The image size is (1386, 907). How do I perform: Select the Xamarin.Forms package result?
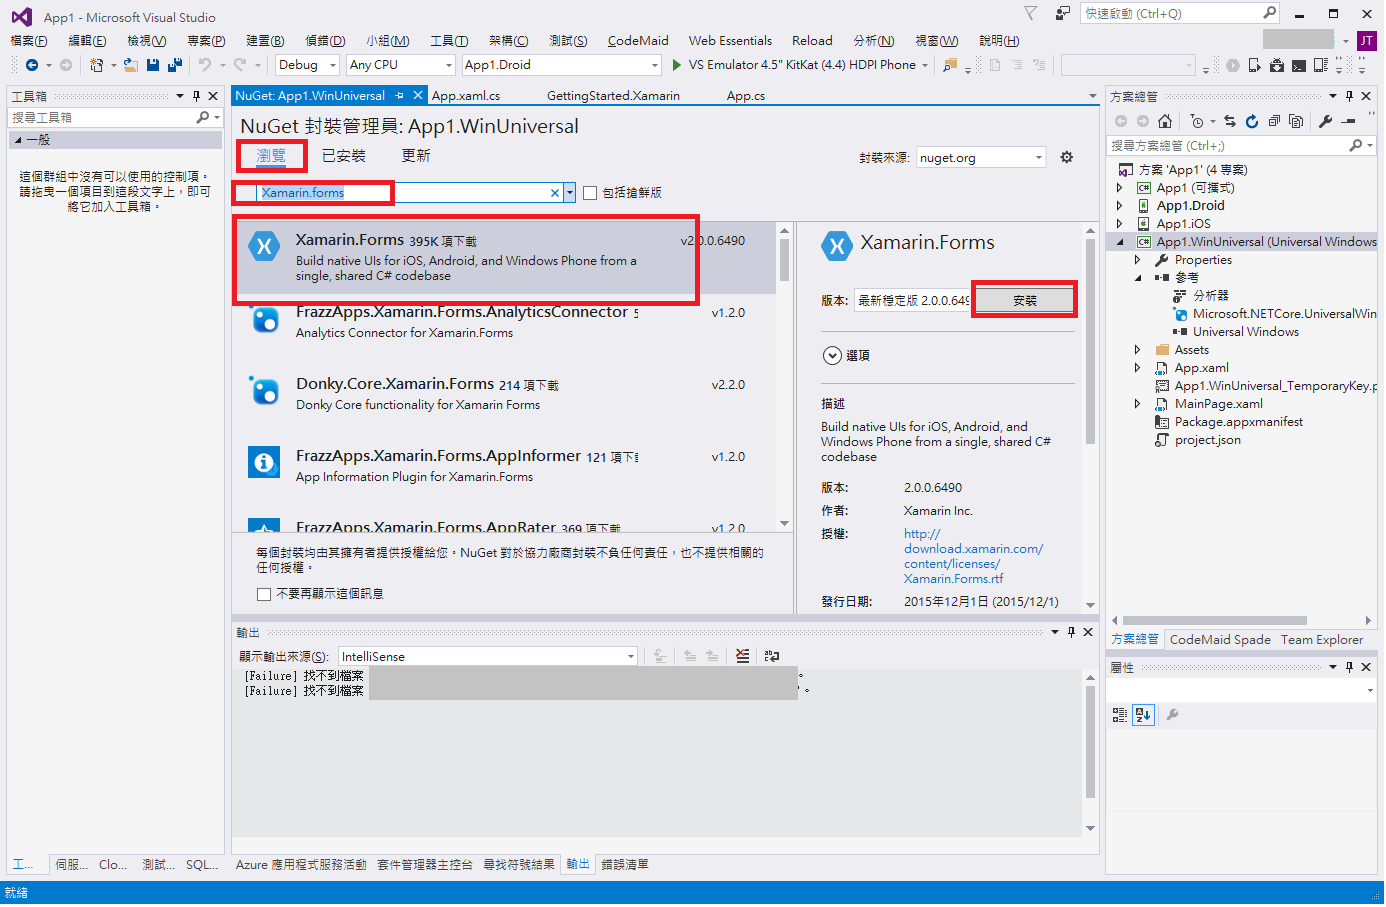pos(505,257)
